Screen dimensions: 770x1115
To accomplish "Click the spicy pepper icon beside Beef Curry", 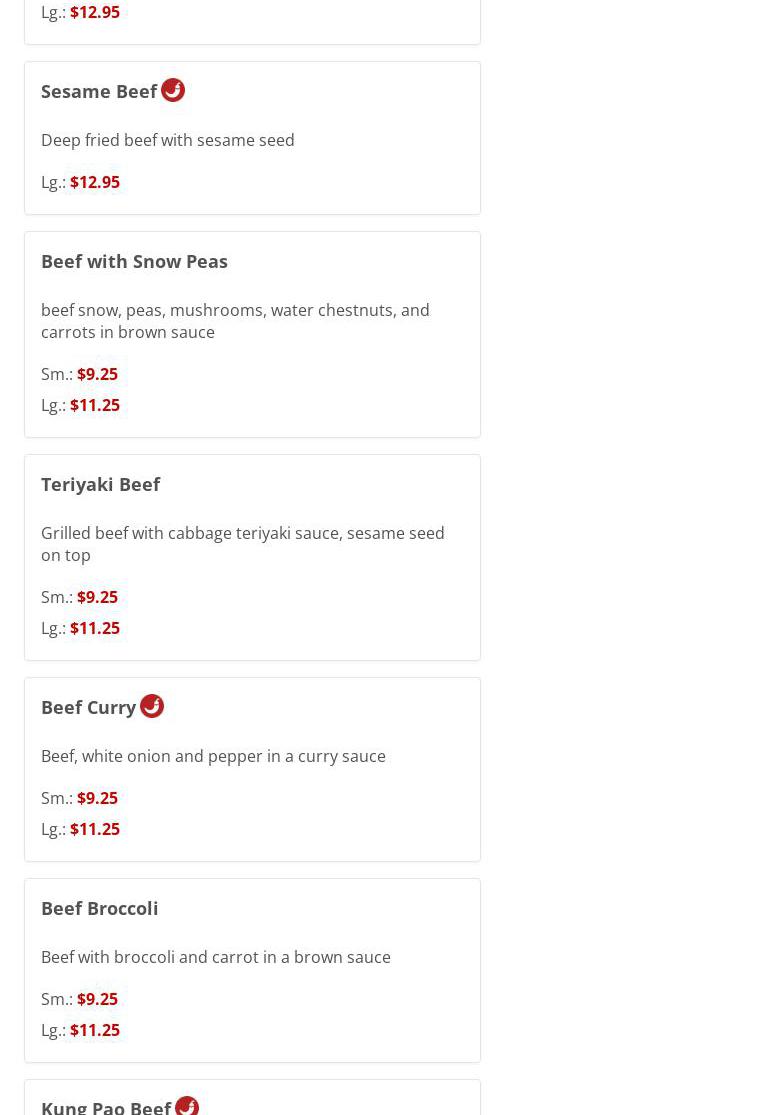I will pos(152,706).
